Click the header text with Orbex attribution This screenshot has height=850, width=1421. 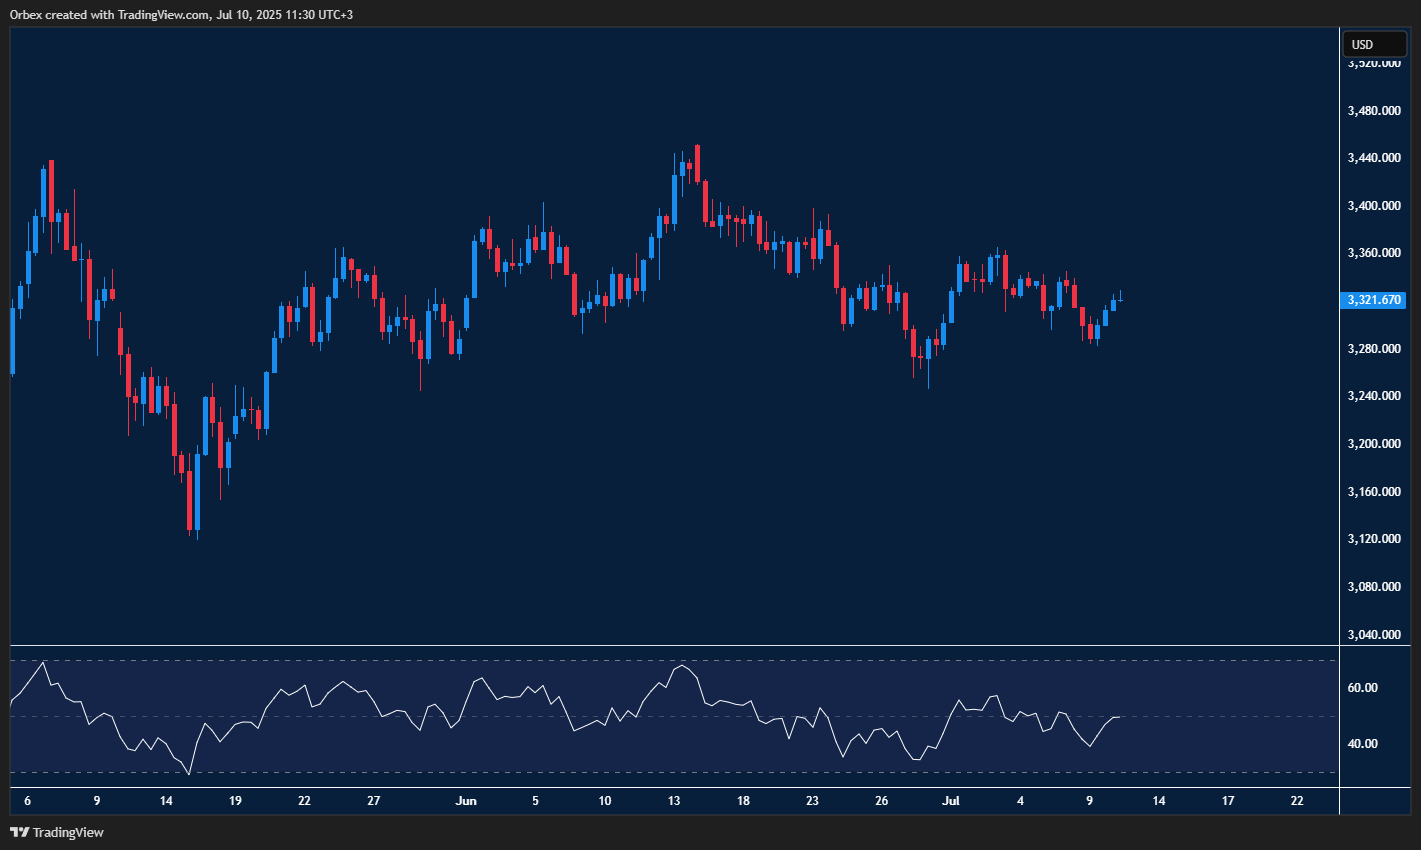click(x=180, y=14)
